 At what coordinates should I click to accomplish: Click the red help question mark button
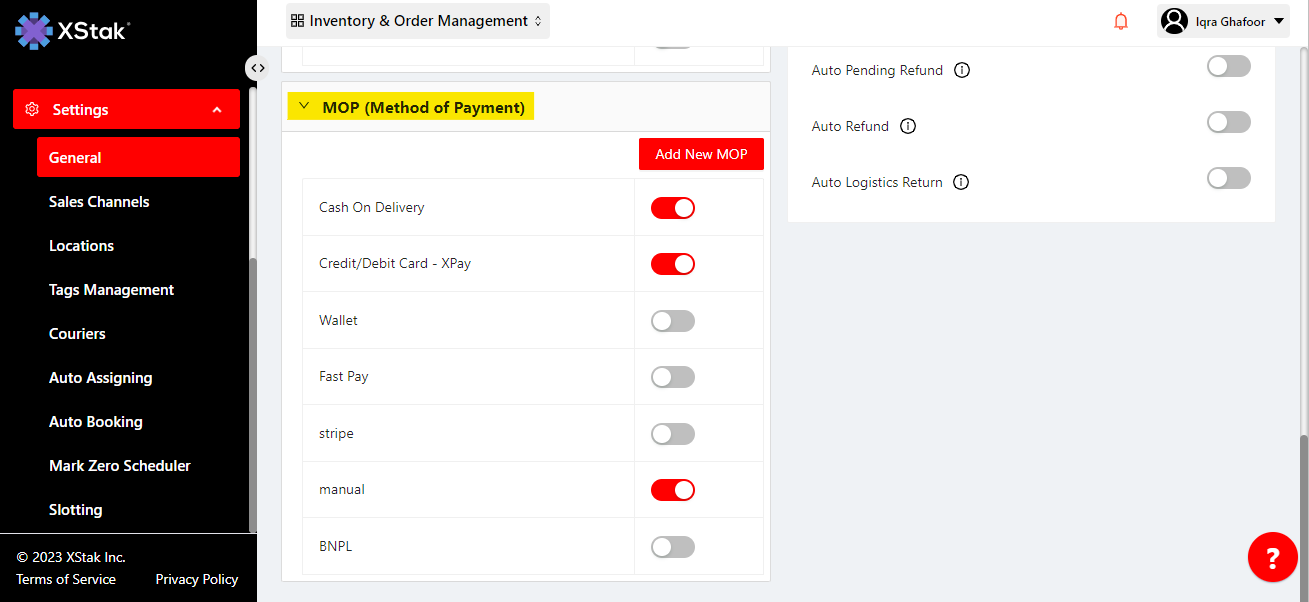(x=1272, y=557)
